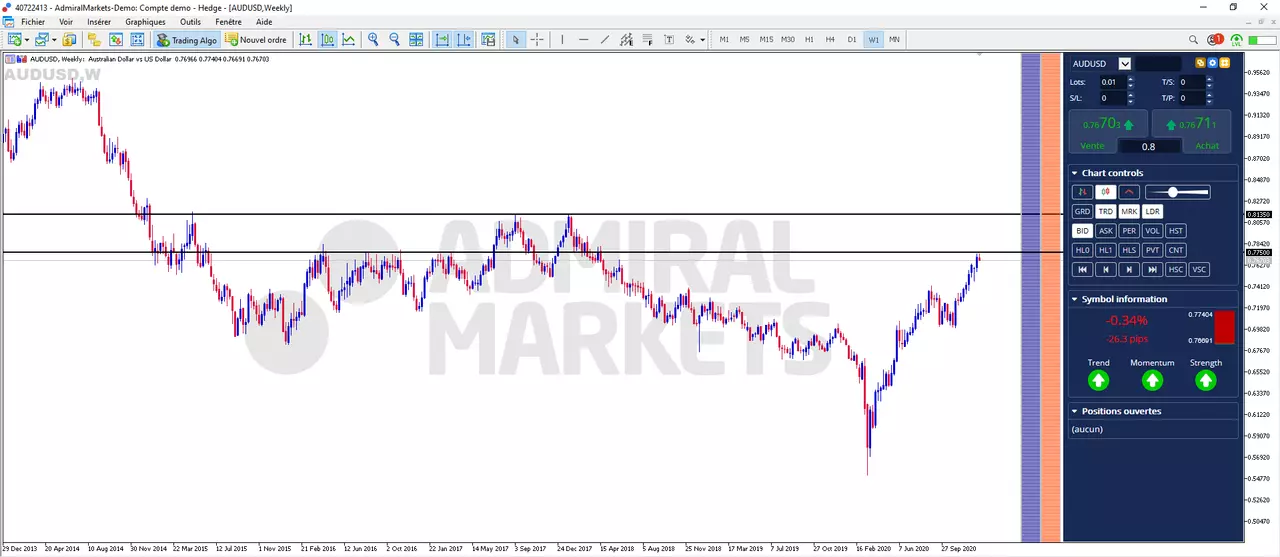Increase the Lots value stepper
The image size is (1280, 557).
pos(1131,79)
